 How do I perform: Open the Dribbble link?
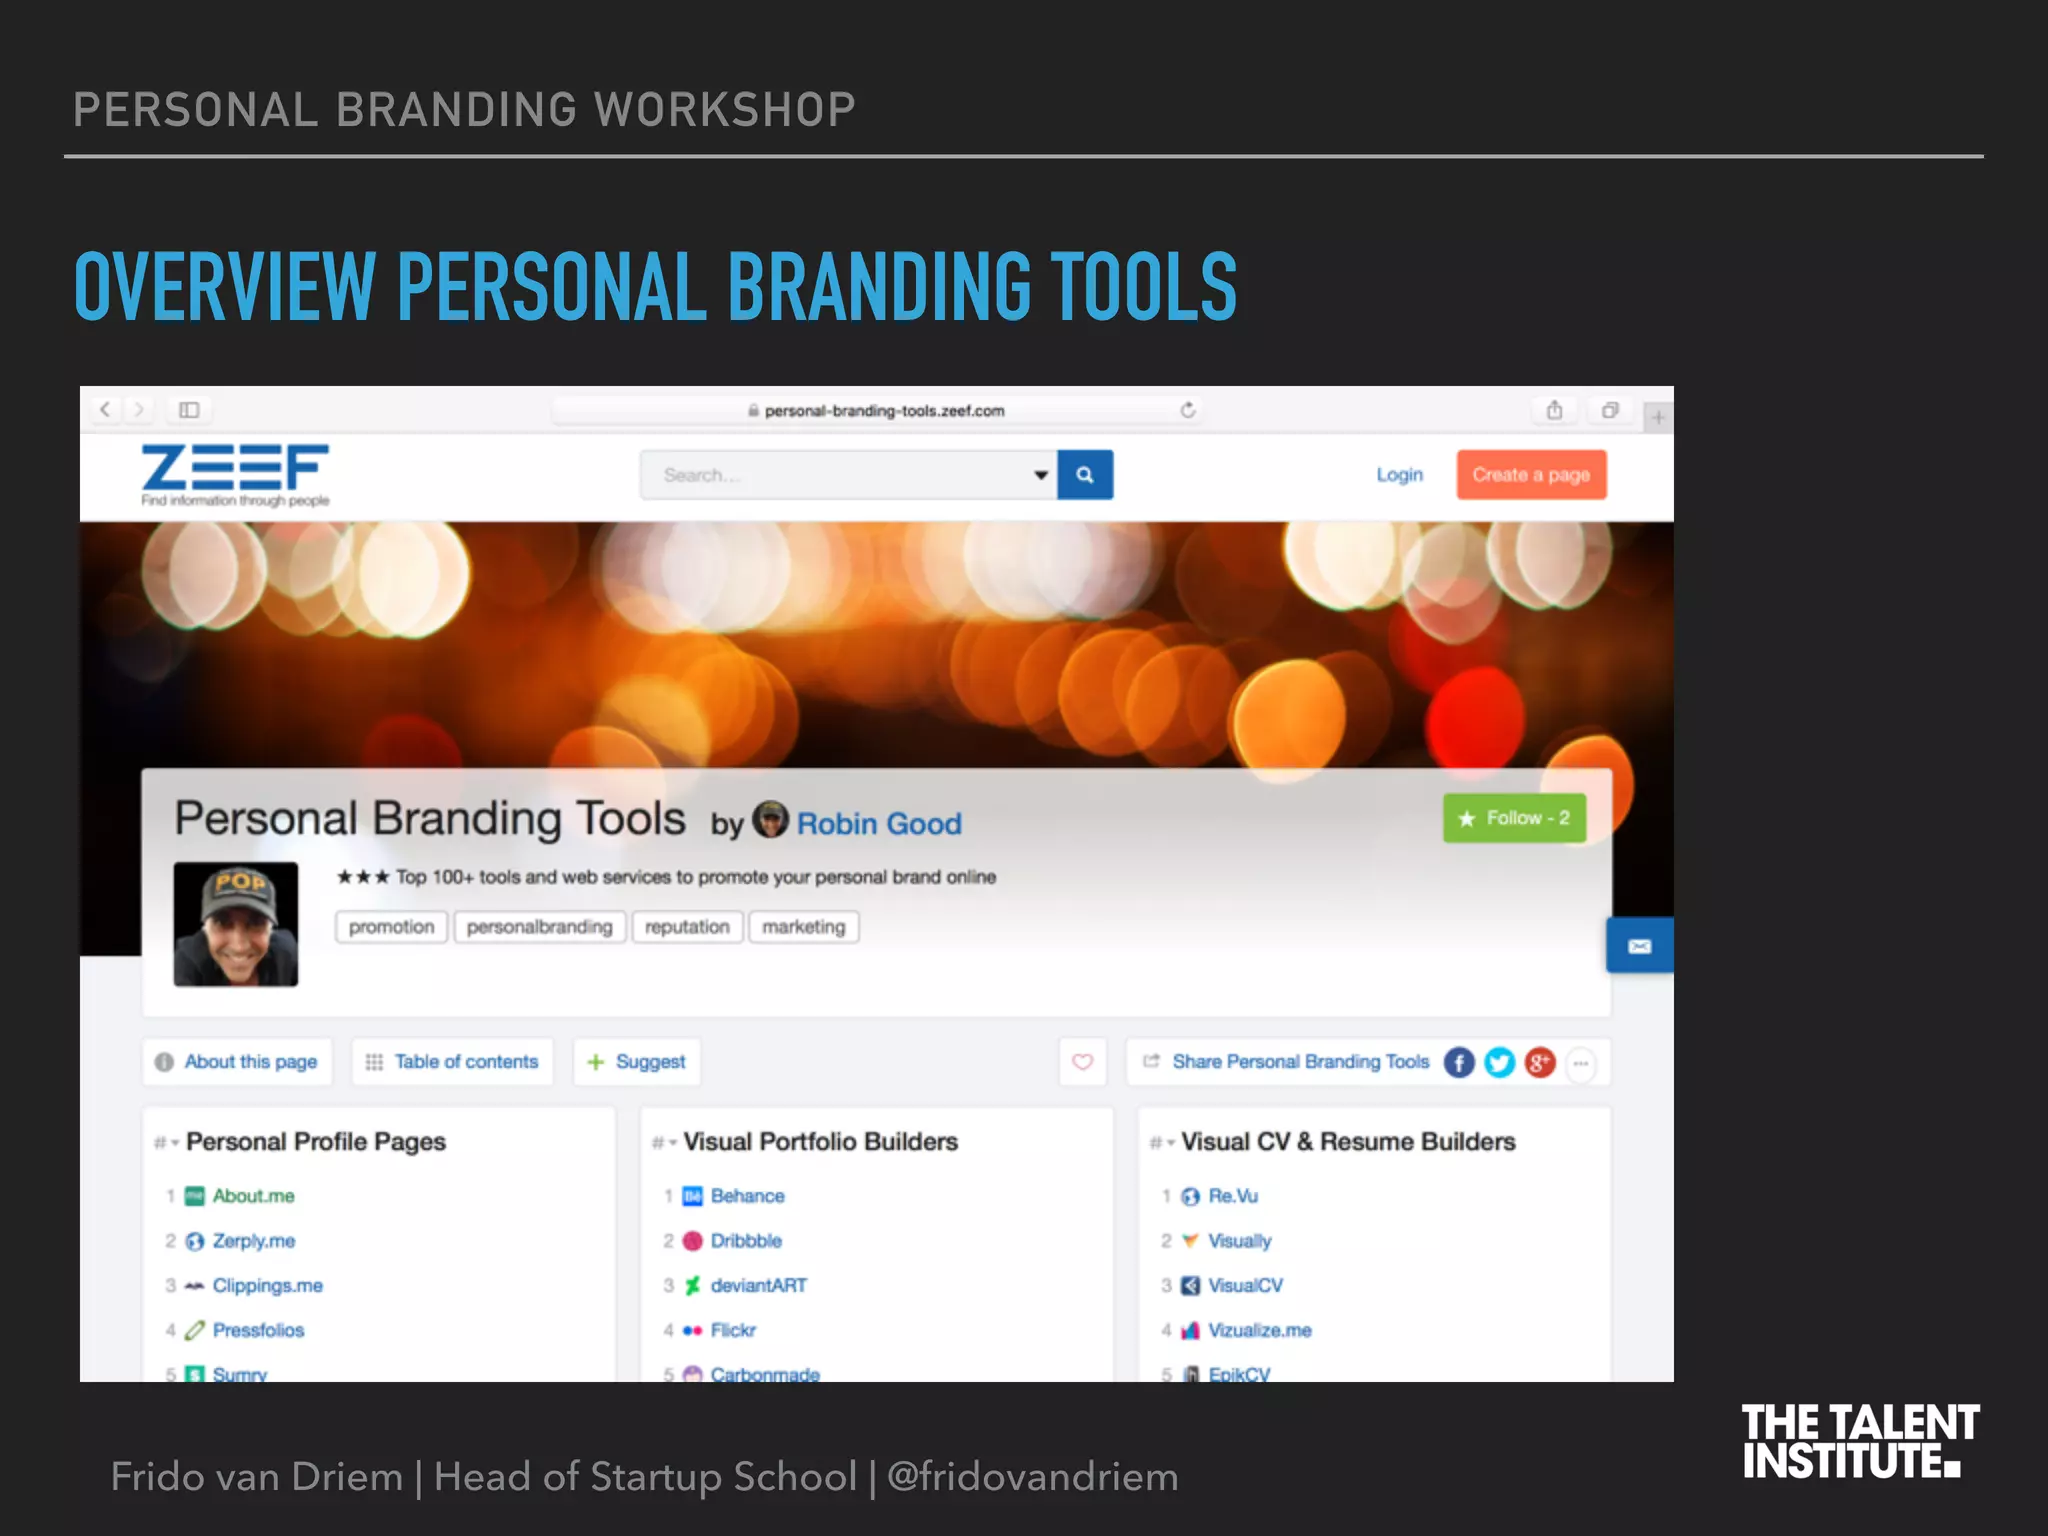[x=746, y=1241]
